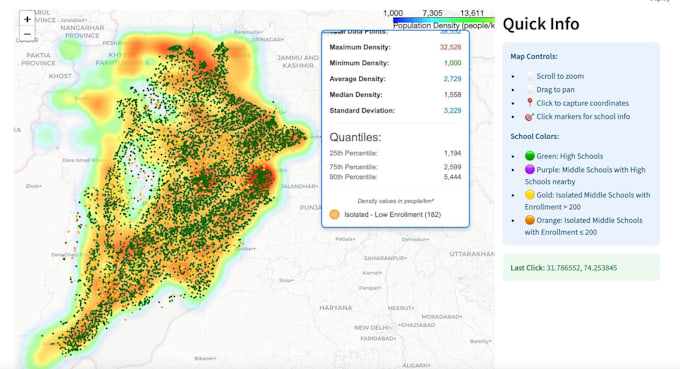The image size is (680, 369).
Task: Click the School Colors label
Action: 535,136
